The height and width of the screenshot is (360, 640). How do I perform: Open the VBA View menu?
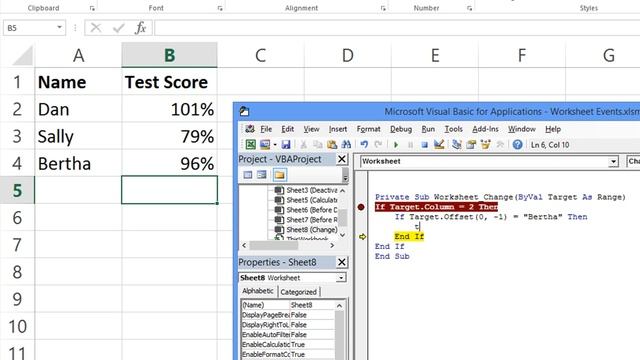311,129
